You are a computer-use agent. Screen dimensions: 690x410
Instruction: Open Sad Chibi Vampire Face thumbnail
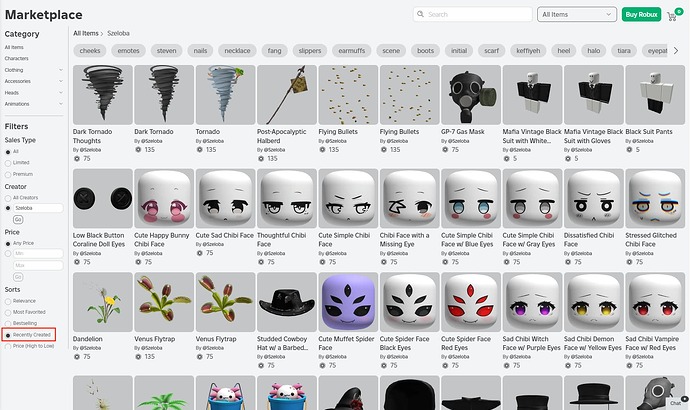655,302
